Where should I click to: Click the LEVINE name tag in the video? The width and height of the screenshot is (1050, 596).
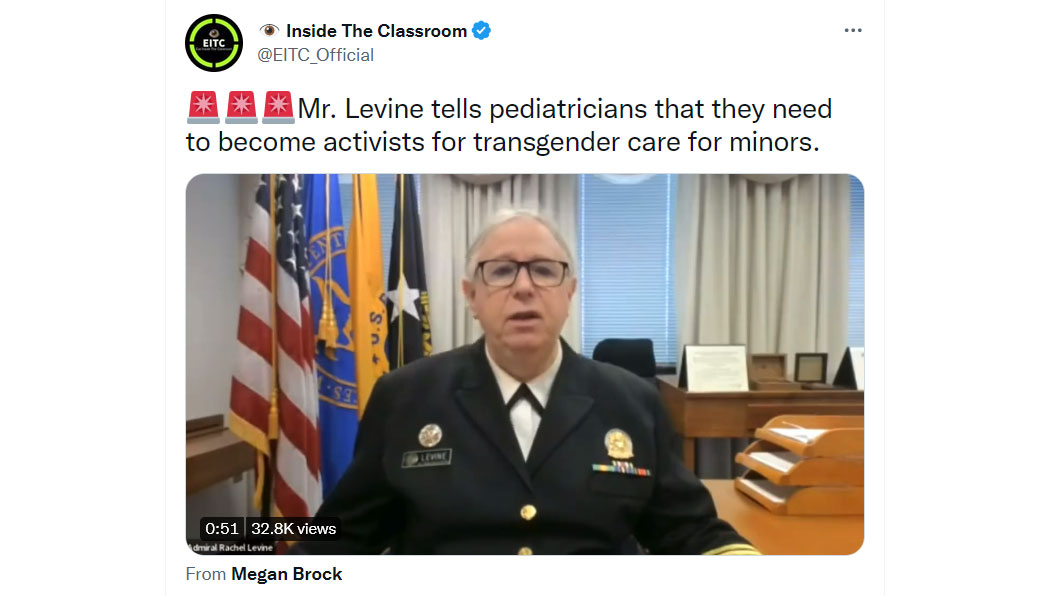[427, 458]
